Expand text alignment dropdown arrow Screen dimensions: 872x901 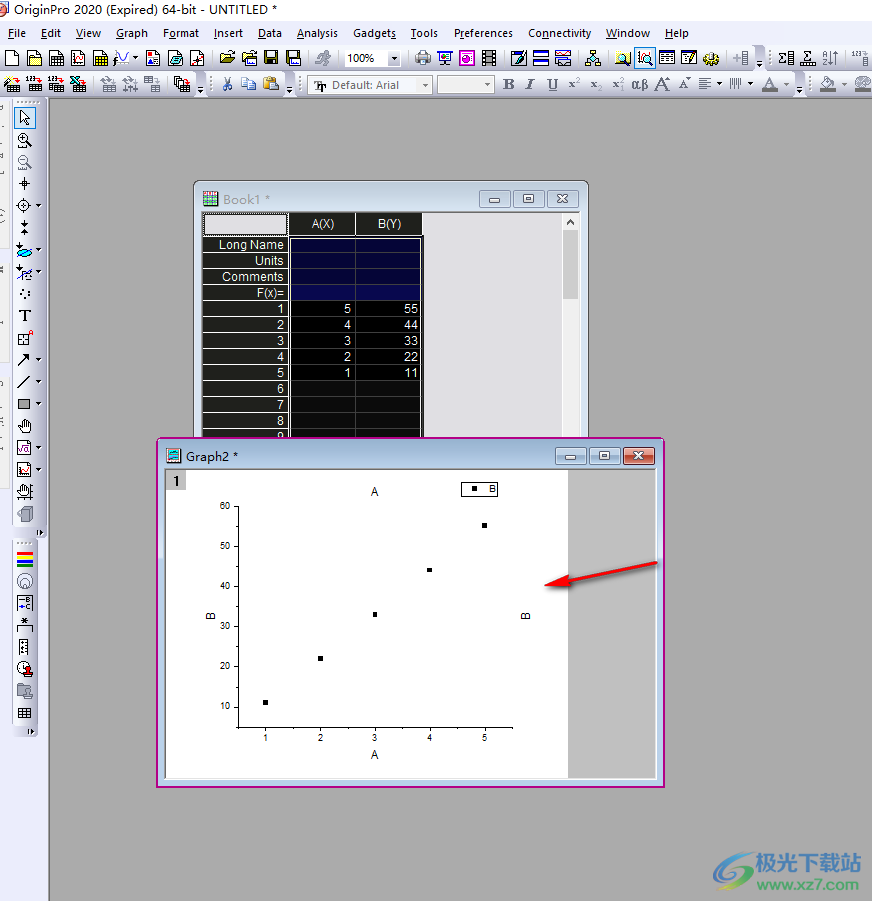click(719, 84)
